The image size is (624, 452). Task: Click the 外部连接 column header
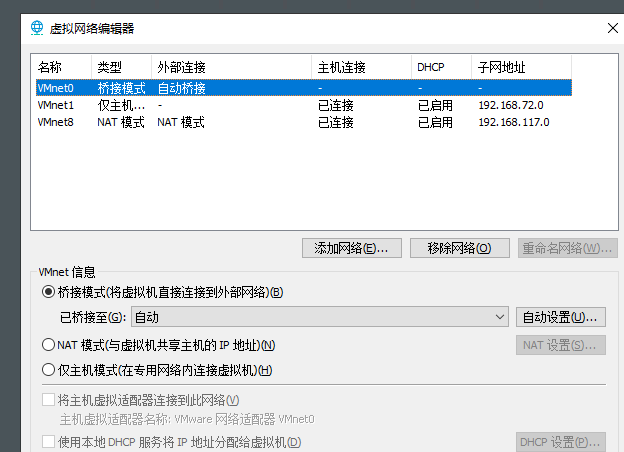click(231, 67)
